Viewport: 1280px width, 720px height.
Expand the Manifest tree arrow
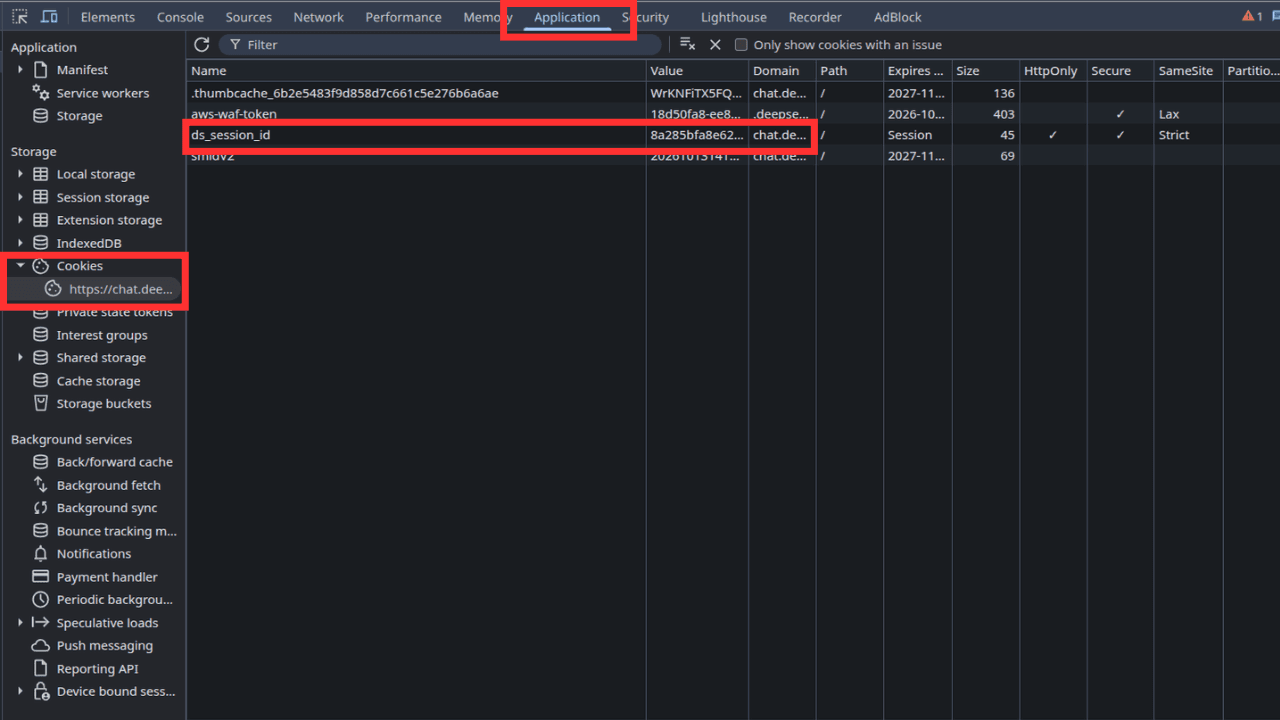click(20, 70)
